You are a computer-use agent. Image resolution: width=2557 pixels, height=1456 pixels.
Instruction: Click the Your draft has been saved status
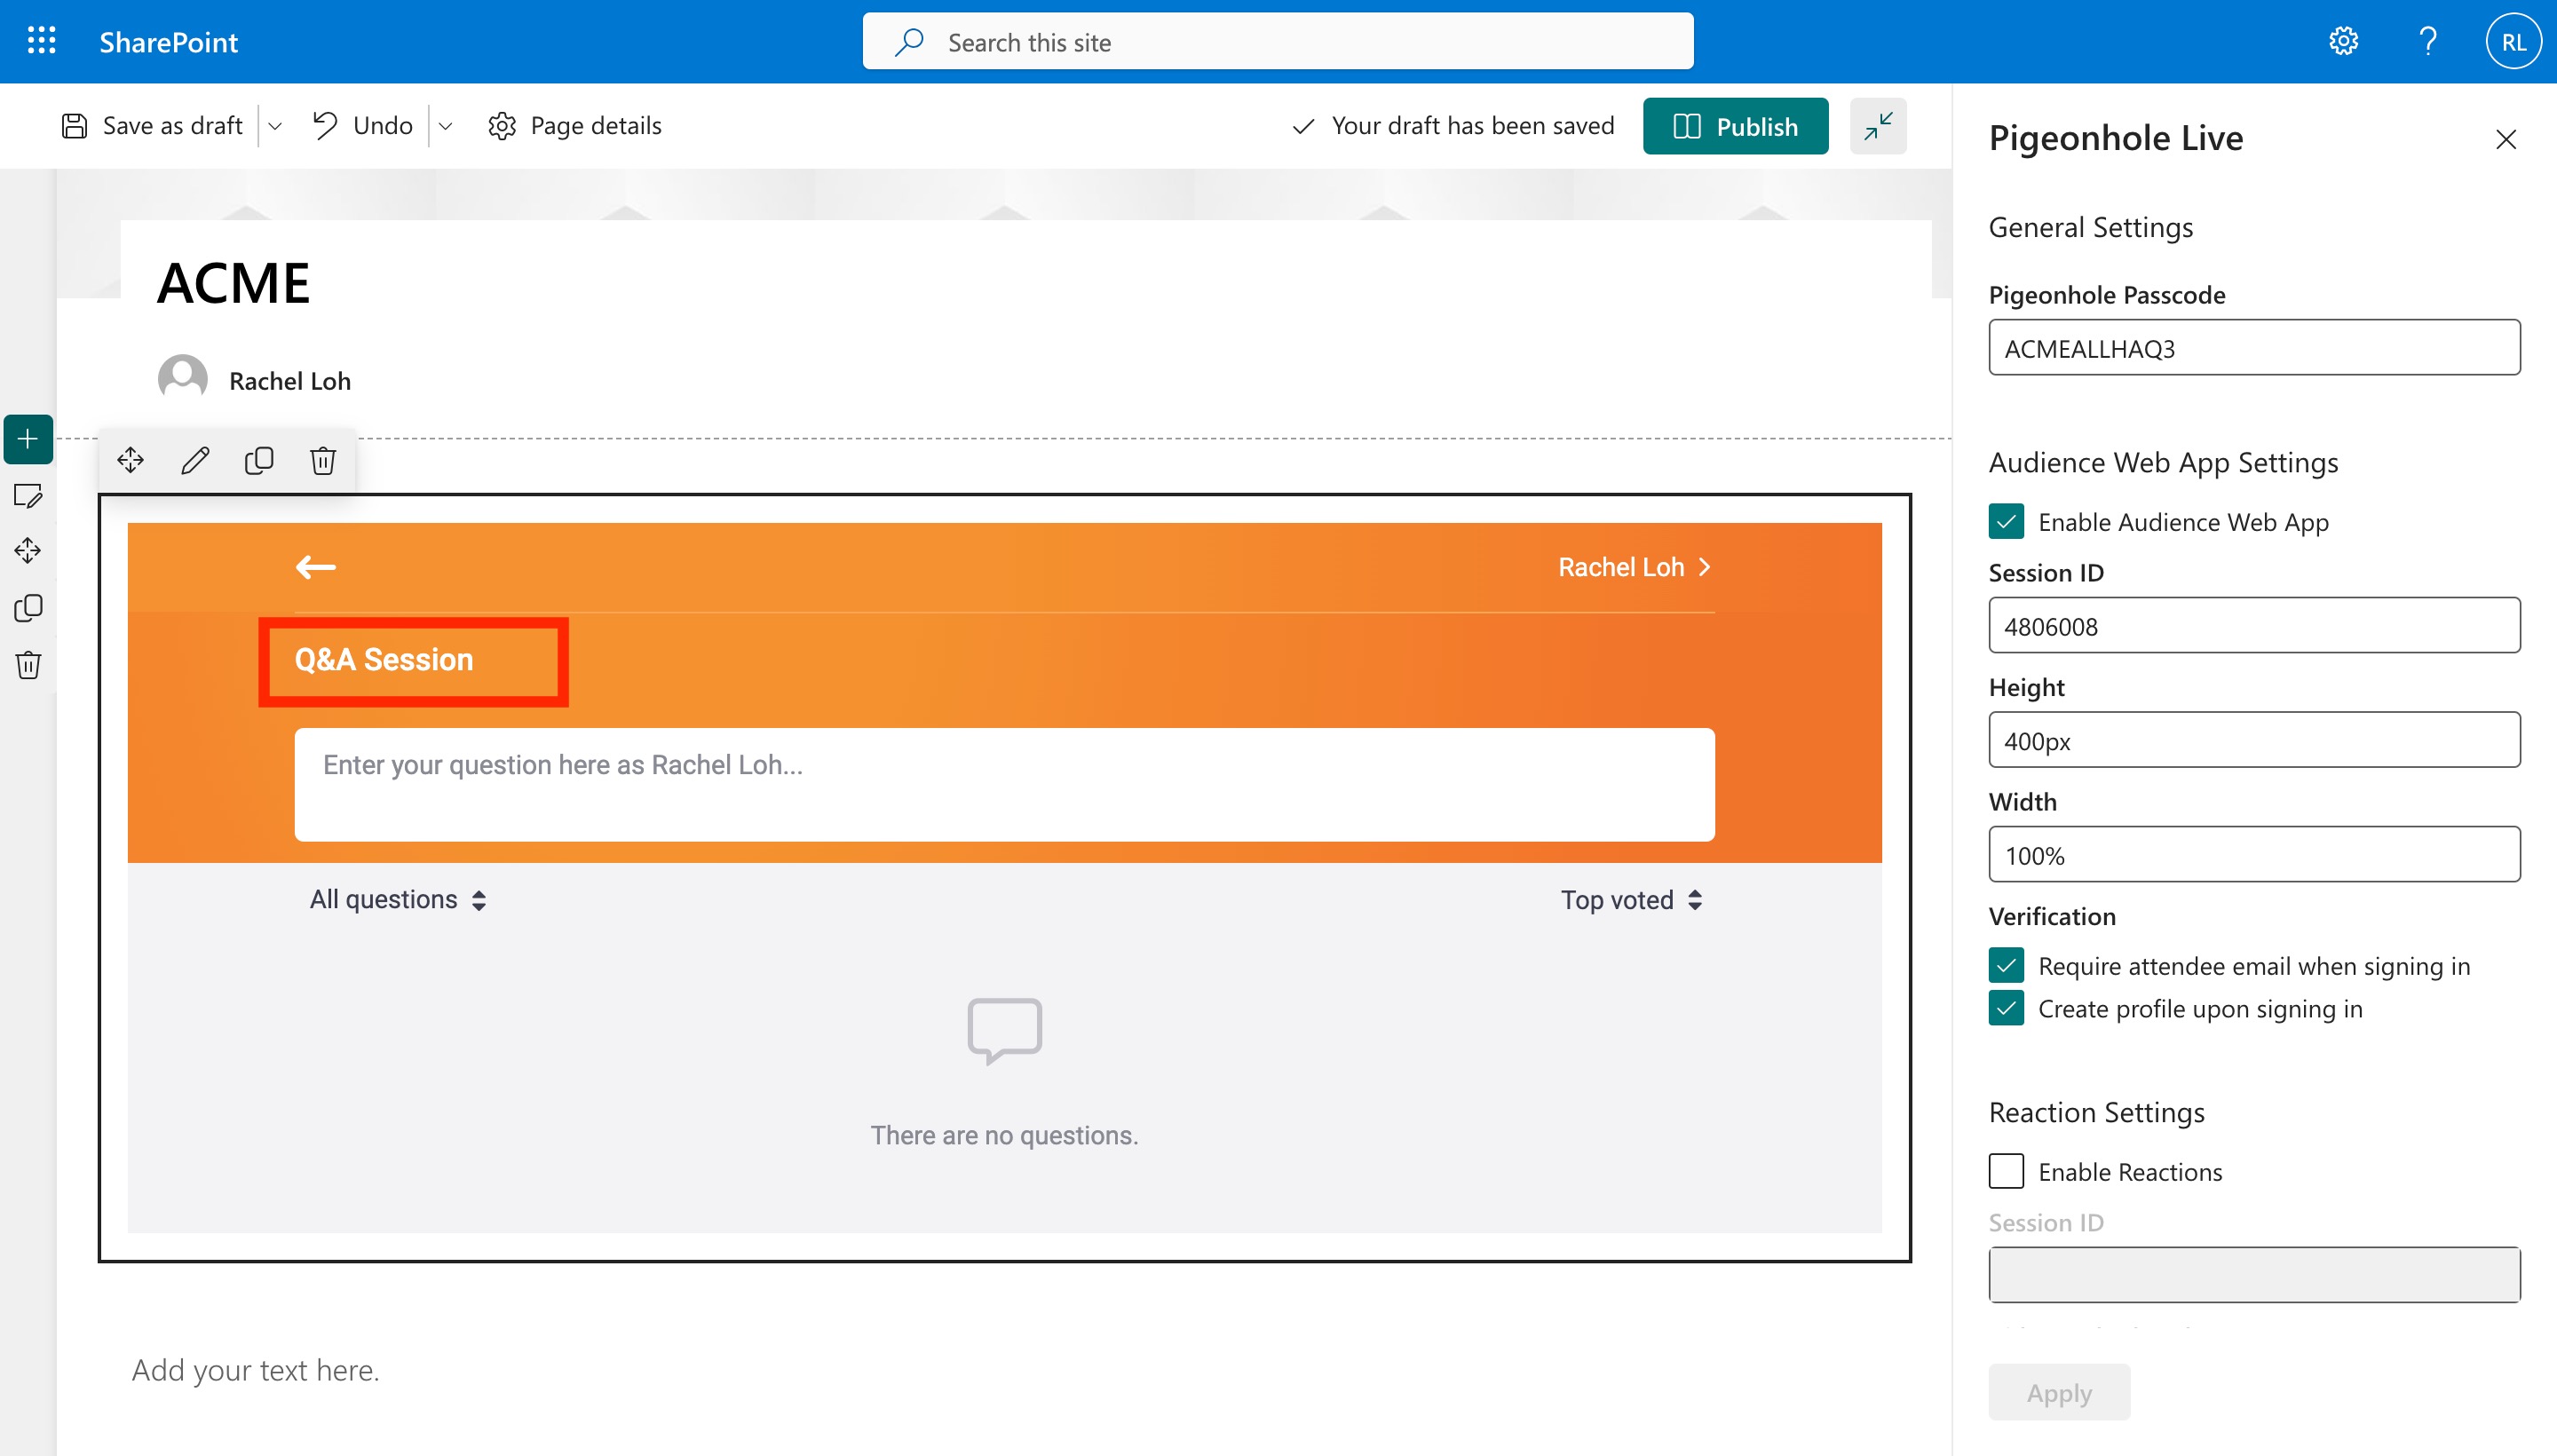point(1453,125)
